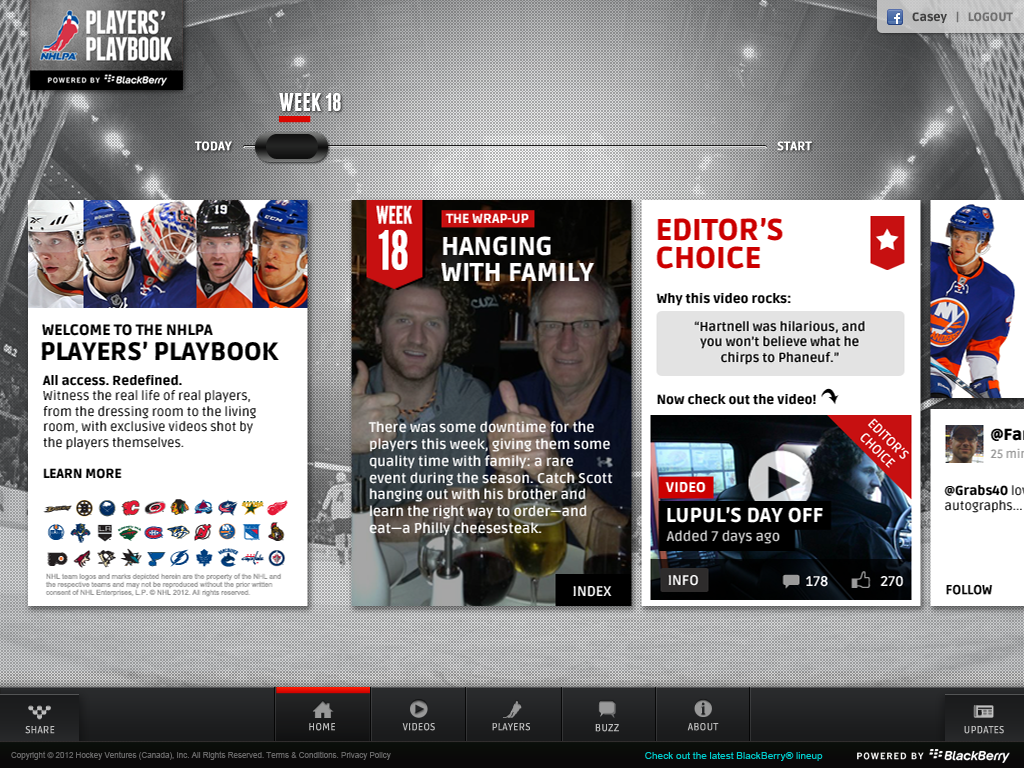The width and height of the screenshot is (1024, 768).
Task: Click the Winnipeg Jets logo
Action: click(277, 558)
